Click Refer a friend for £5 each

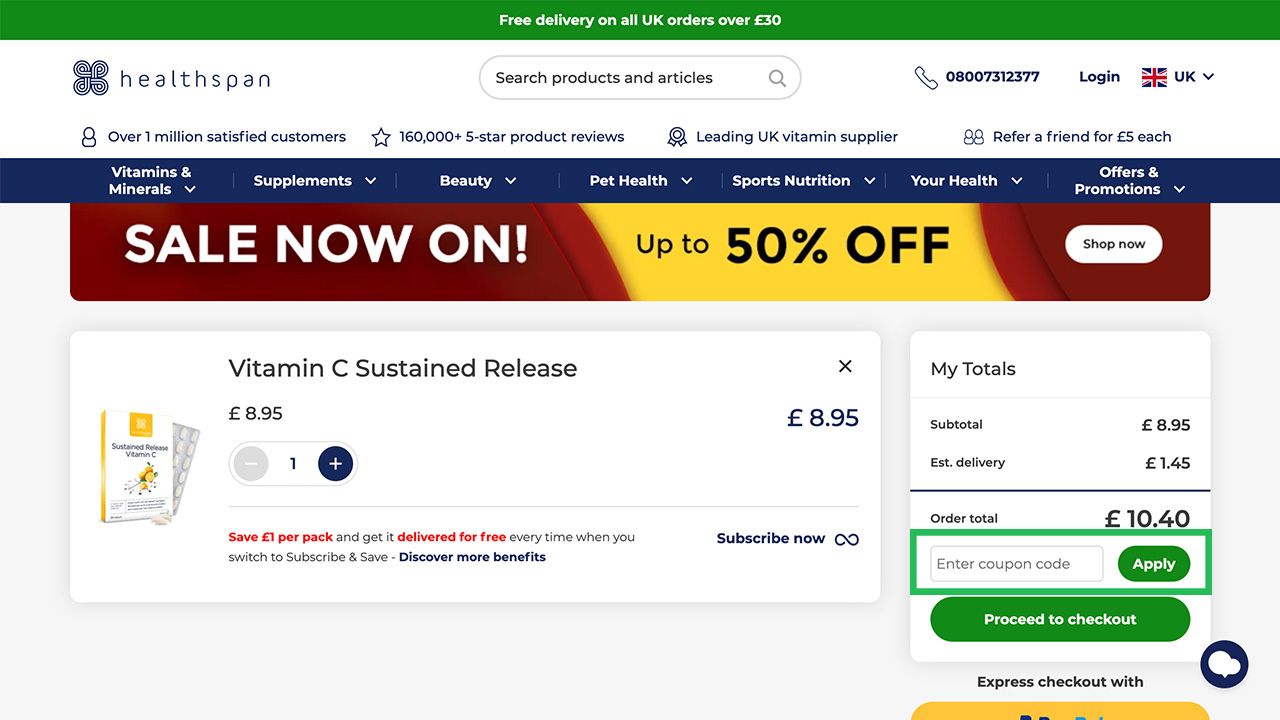point(1082,137)
